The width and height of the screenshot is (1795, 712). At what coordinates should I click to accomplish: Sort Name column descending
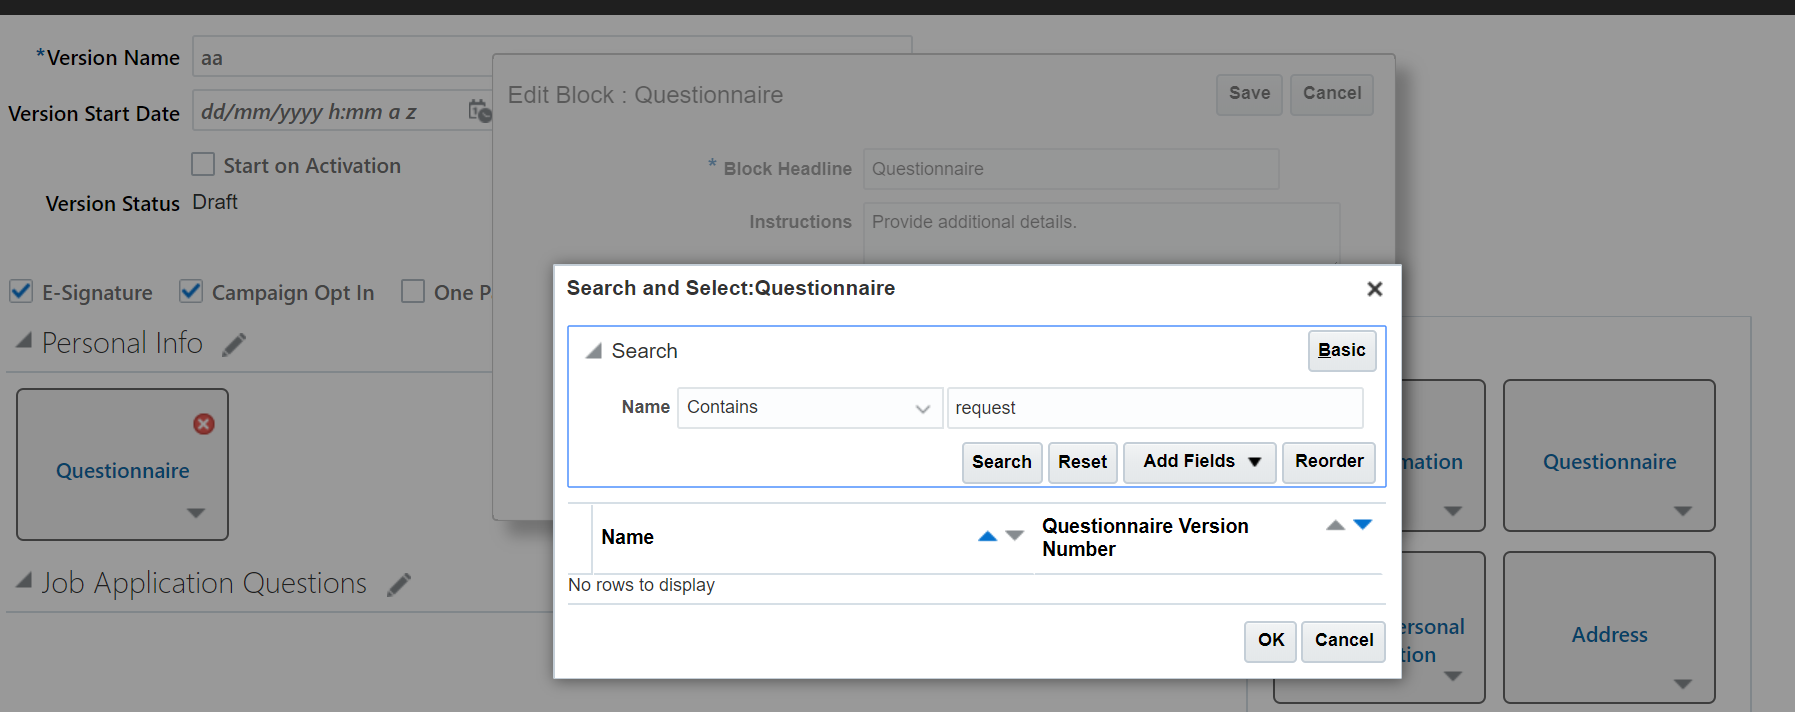click(x=1014, y=537)
